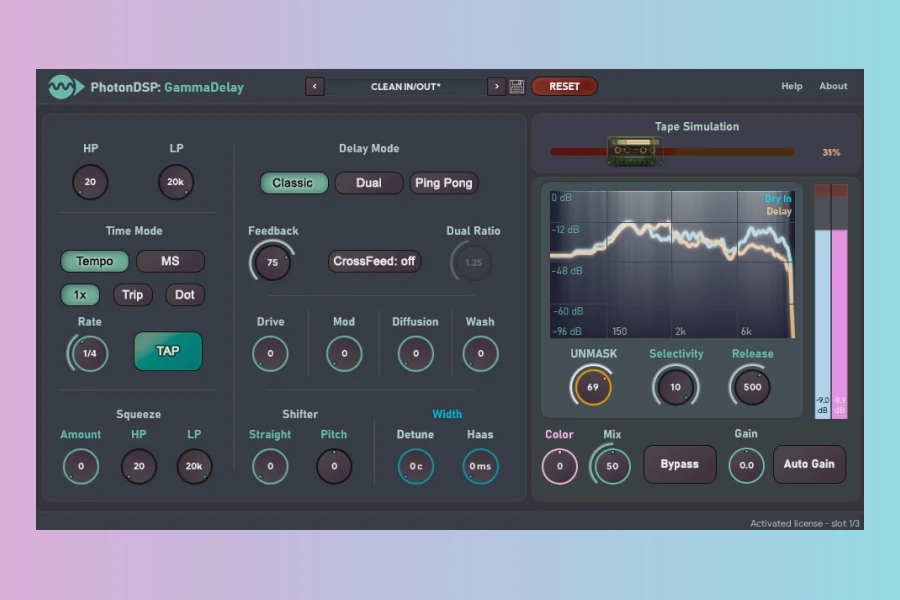Click the Diffusion knob
Image resolution: width=900 pixels, height=600 pixels.
[416, 354]
